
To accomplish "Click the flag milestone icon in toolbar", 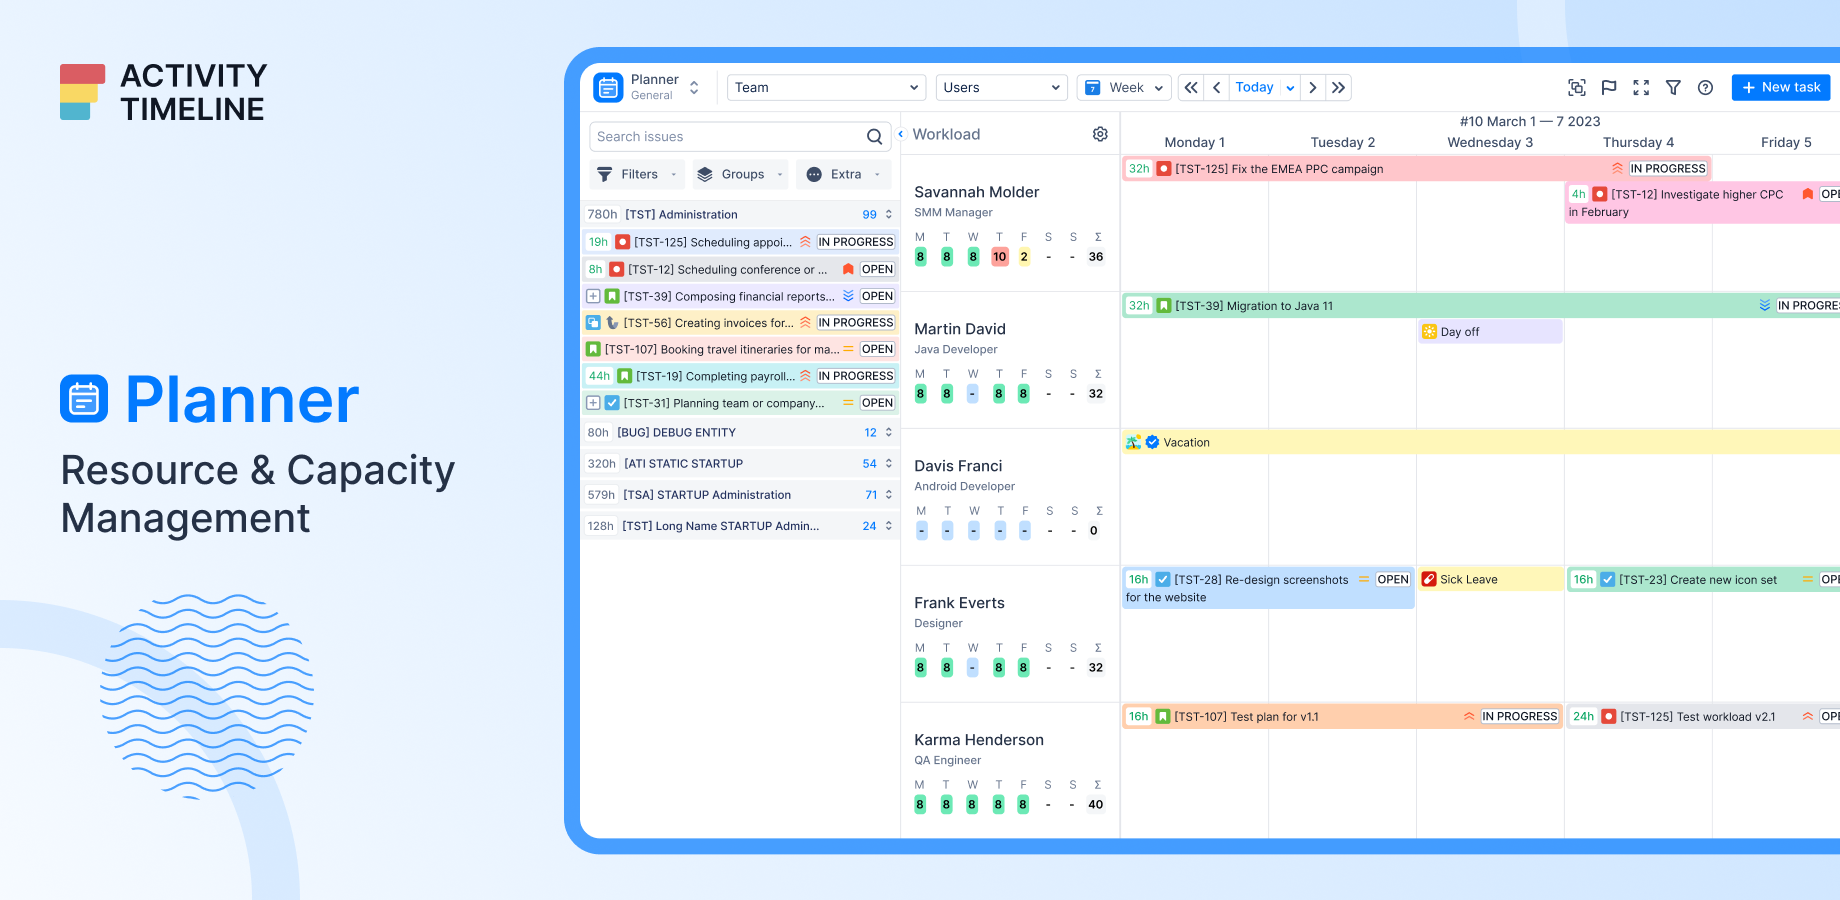I will click(x=1609, y=88).
